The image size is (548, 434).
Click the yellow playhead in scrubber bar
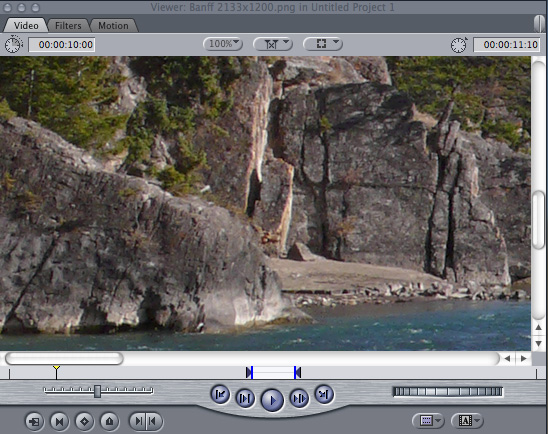[x=56, y=371]
